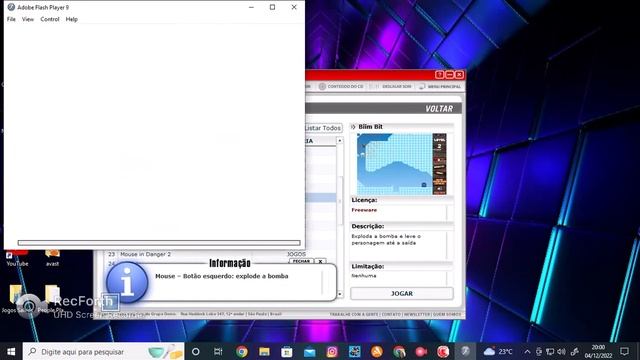Open the Jogos desktop folder
Viewport: 640px width, 360px height.
point(15,299)
